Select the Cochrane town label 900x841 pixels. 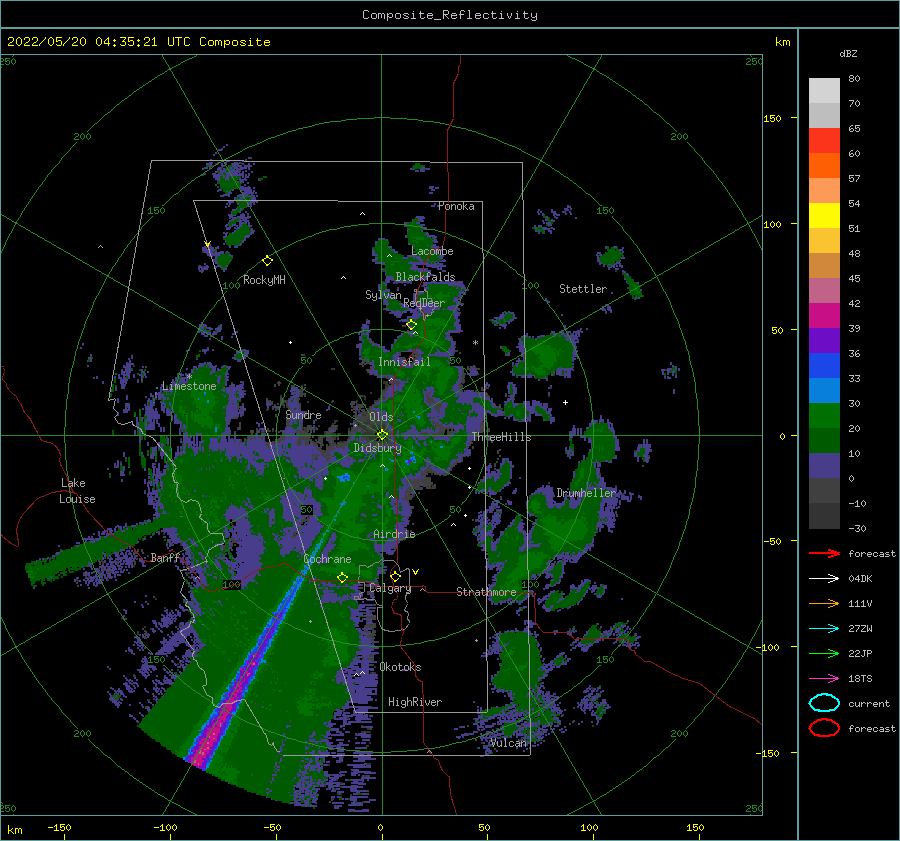pyautogui.click(x=327, y=559)
